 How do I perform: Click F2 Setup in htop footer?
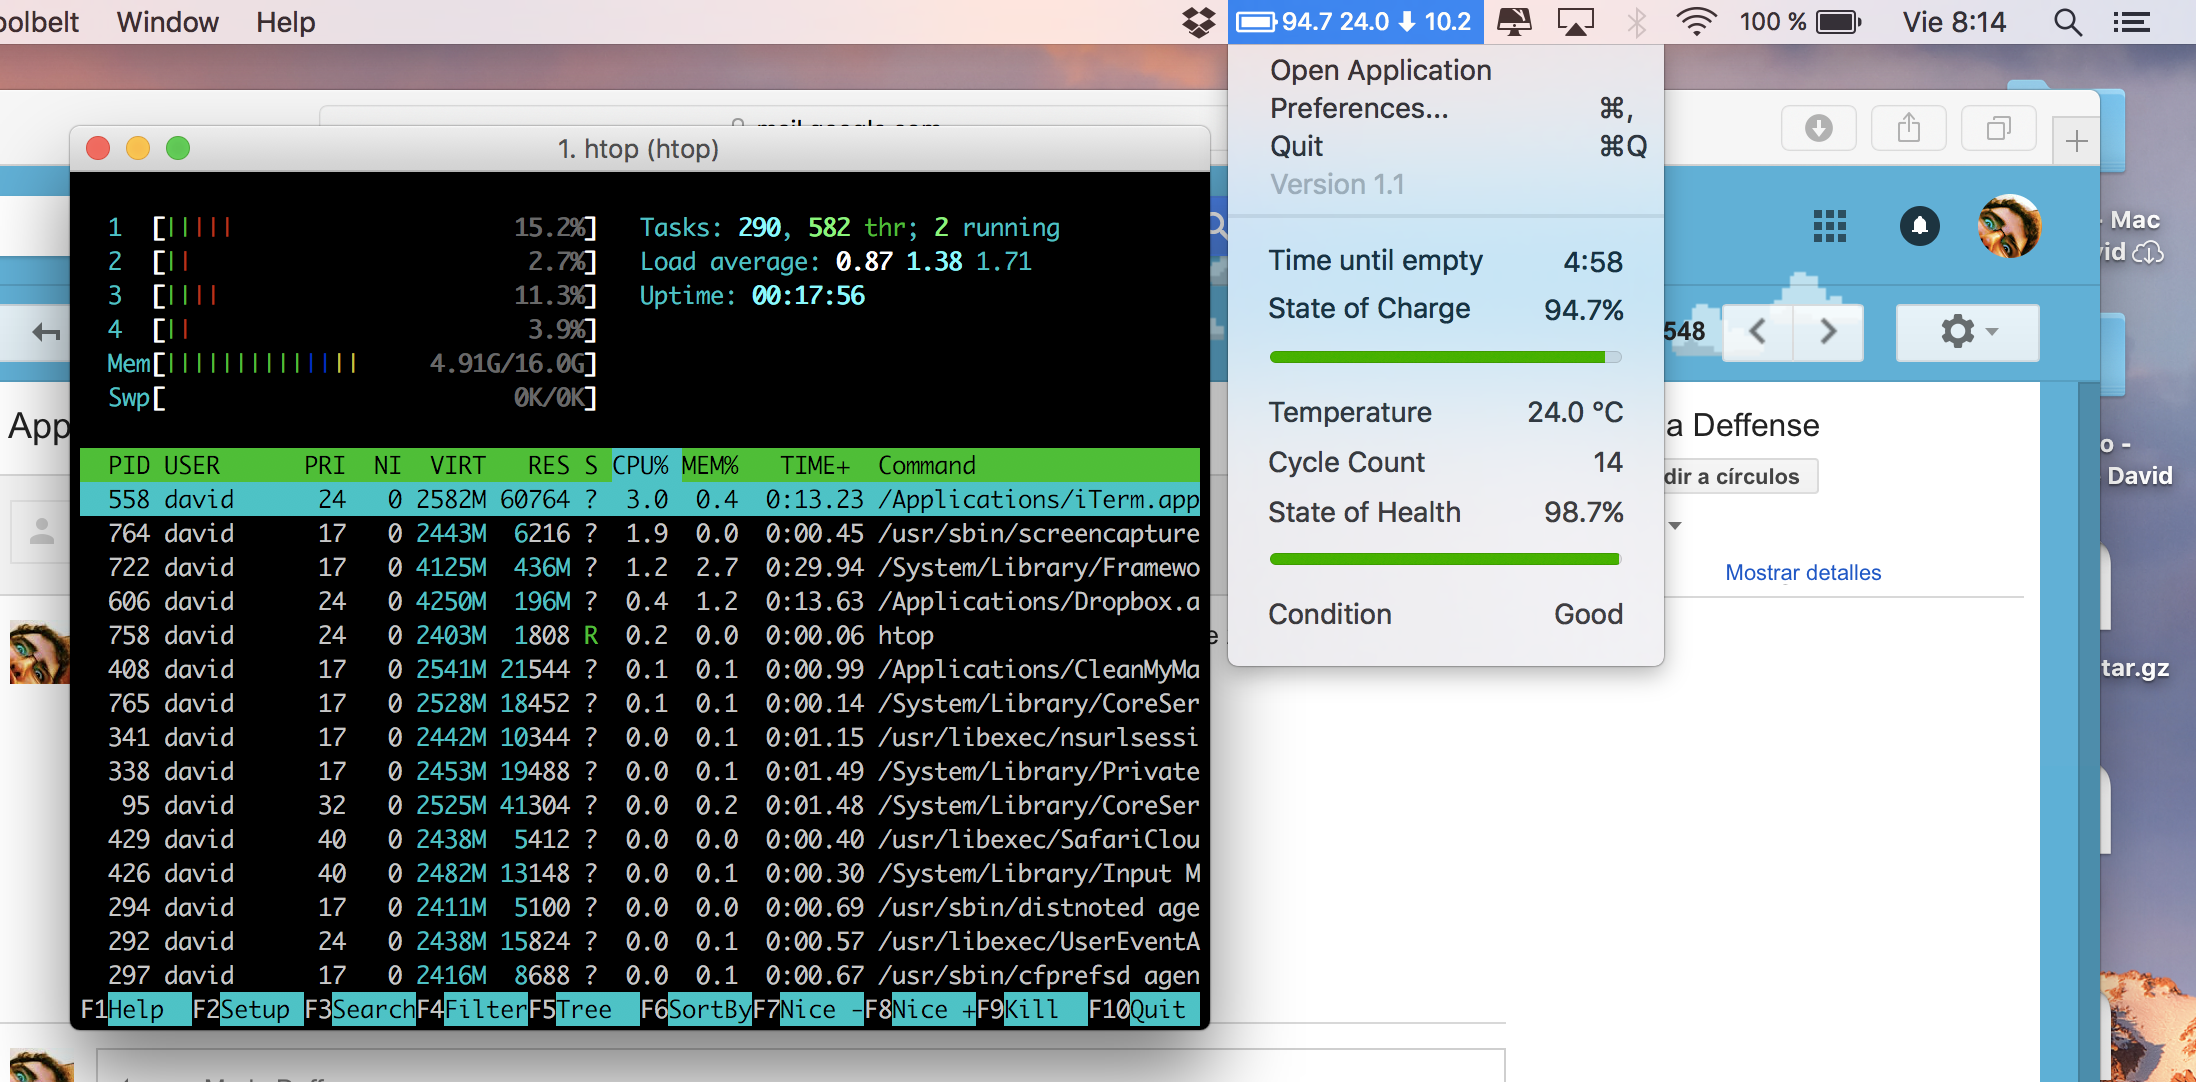point(247,1009)
